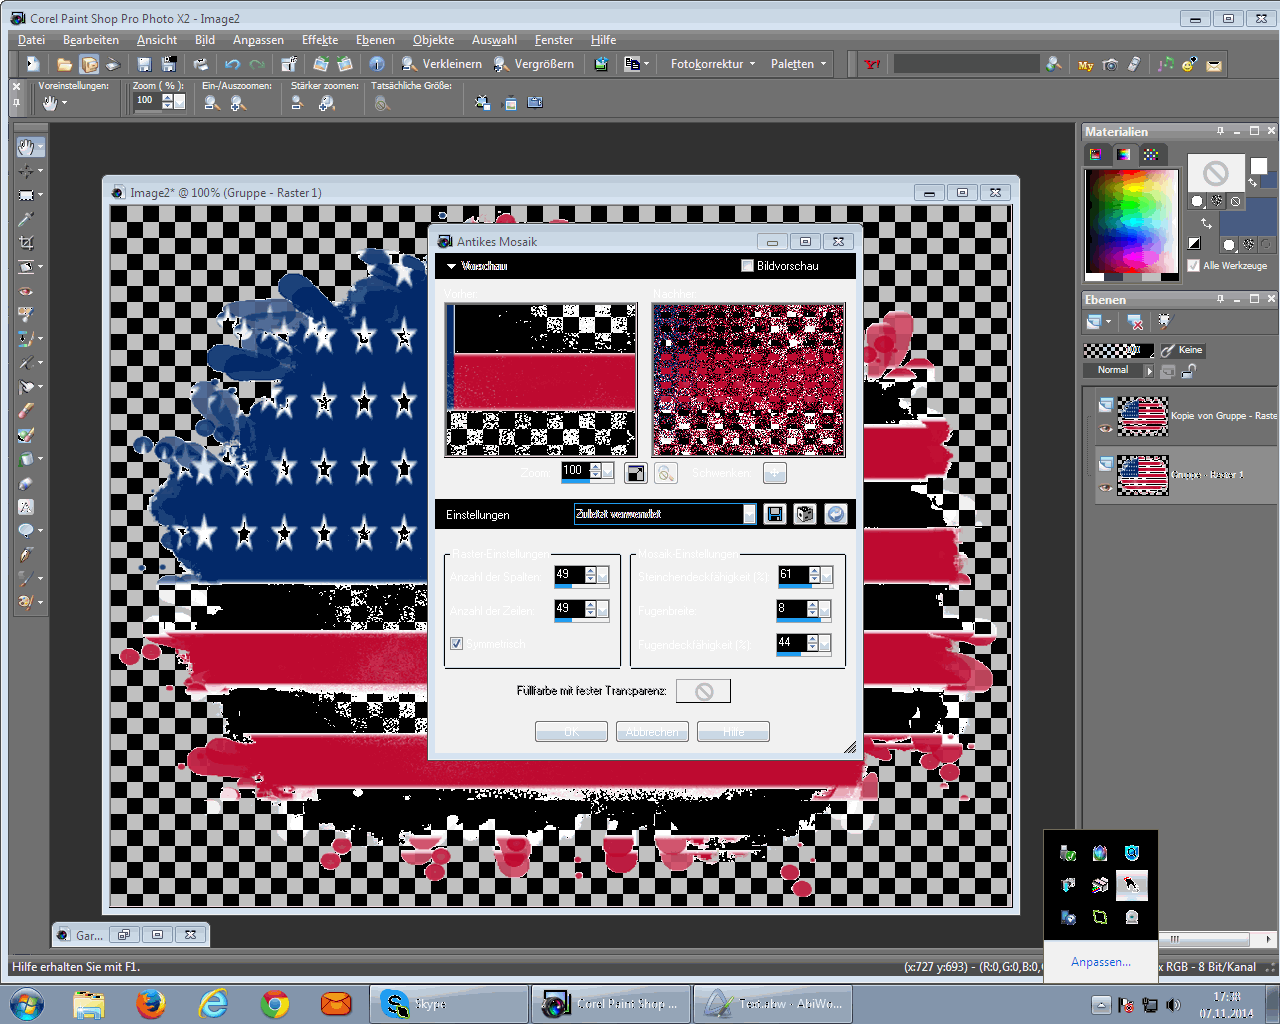
Task: Click the Print icon in toolbar
Action: (x=201, y=64)
